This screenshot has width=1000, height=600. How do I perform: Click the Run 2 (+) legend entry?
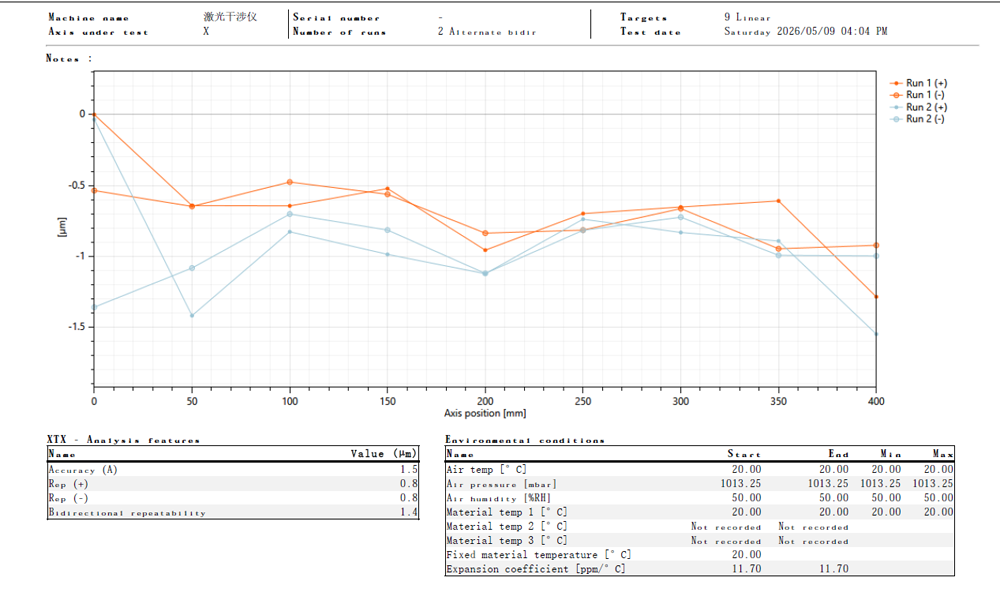[918, 107]
